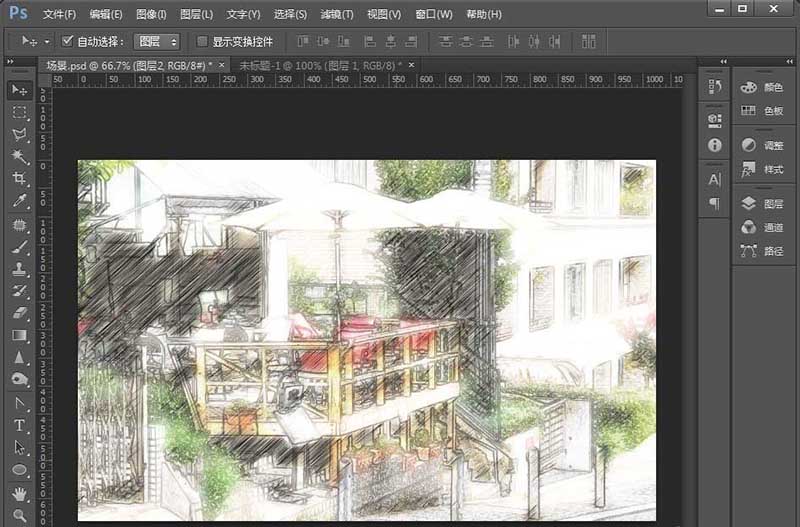Open the 图层 panel button
The height and width of the screenshot is (527, 800).
point(763,204)
